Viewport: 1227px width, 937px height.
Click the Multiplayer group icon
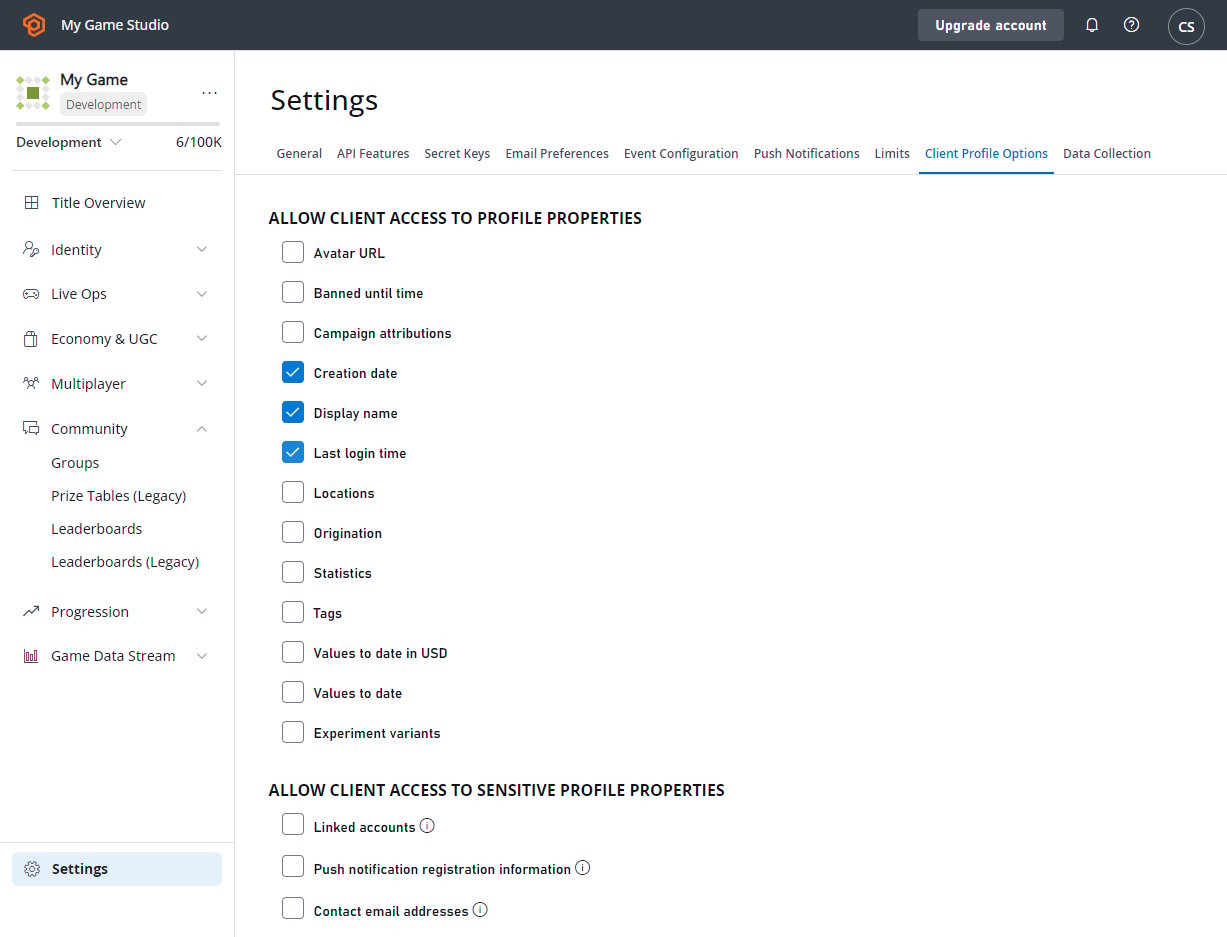coord(31,384)
